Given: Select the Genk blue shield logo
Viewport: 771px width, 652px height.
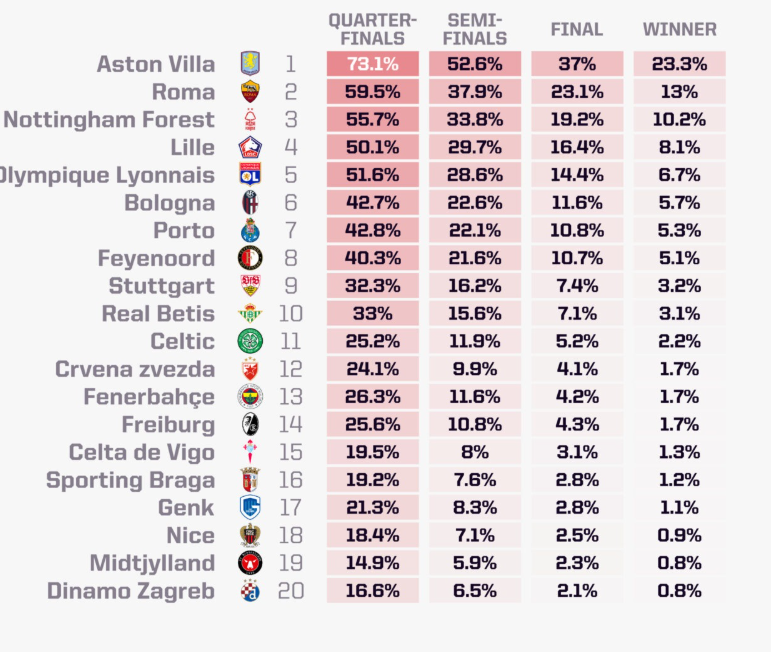Looking at the screenshot, I should (250, 507).
